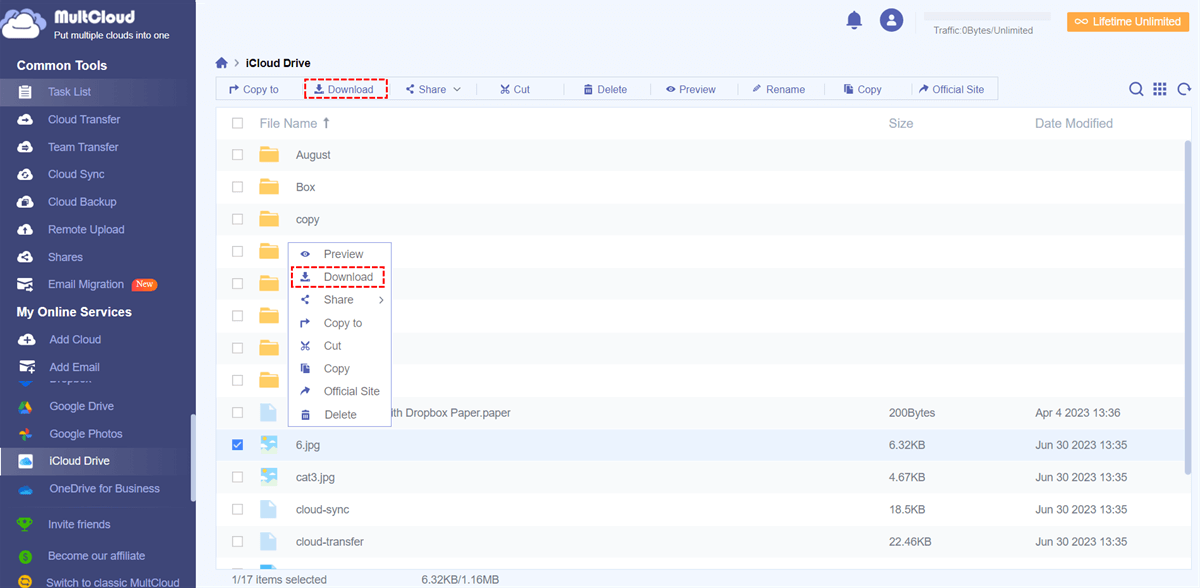Click the Delete toolbar button

[605, 89]
